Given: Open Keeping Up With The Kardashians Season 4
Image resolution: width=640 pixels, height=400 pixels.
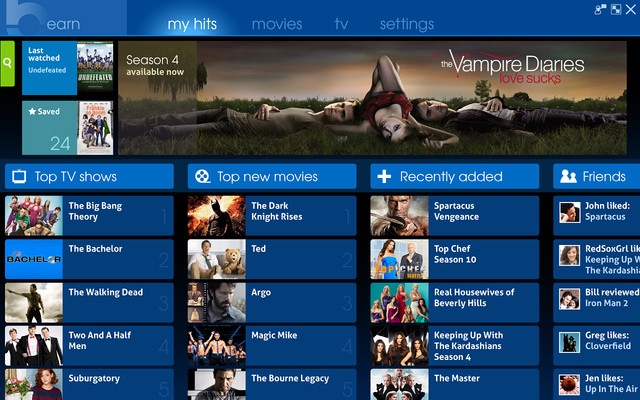Looking at the screenshot, I should pyautogui.click(x=455, y=346).
